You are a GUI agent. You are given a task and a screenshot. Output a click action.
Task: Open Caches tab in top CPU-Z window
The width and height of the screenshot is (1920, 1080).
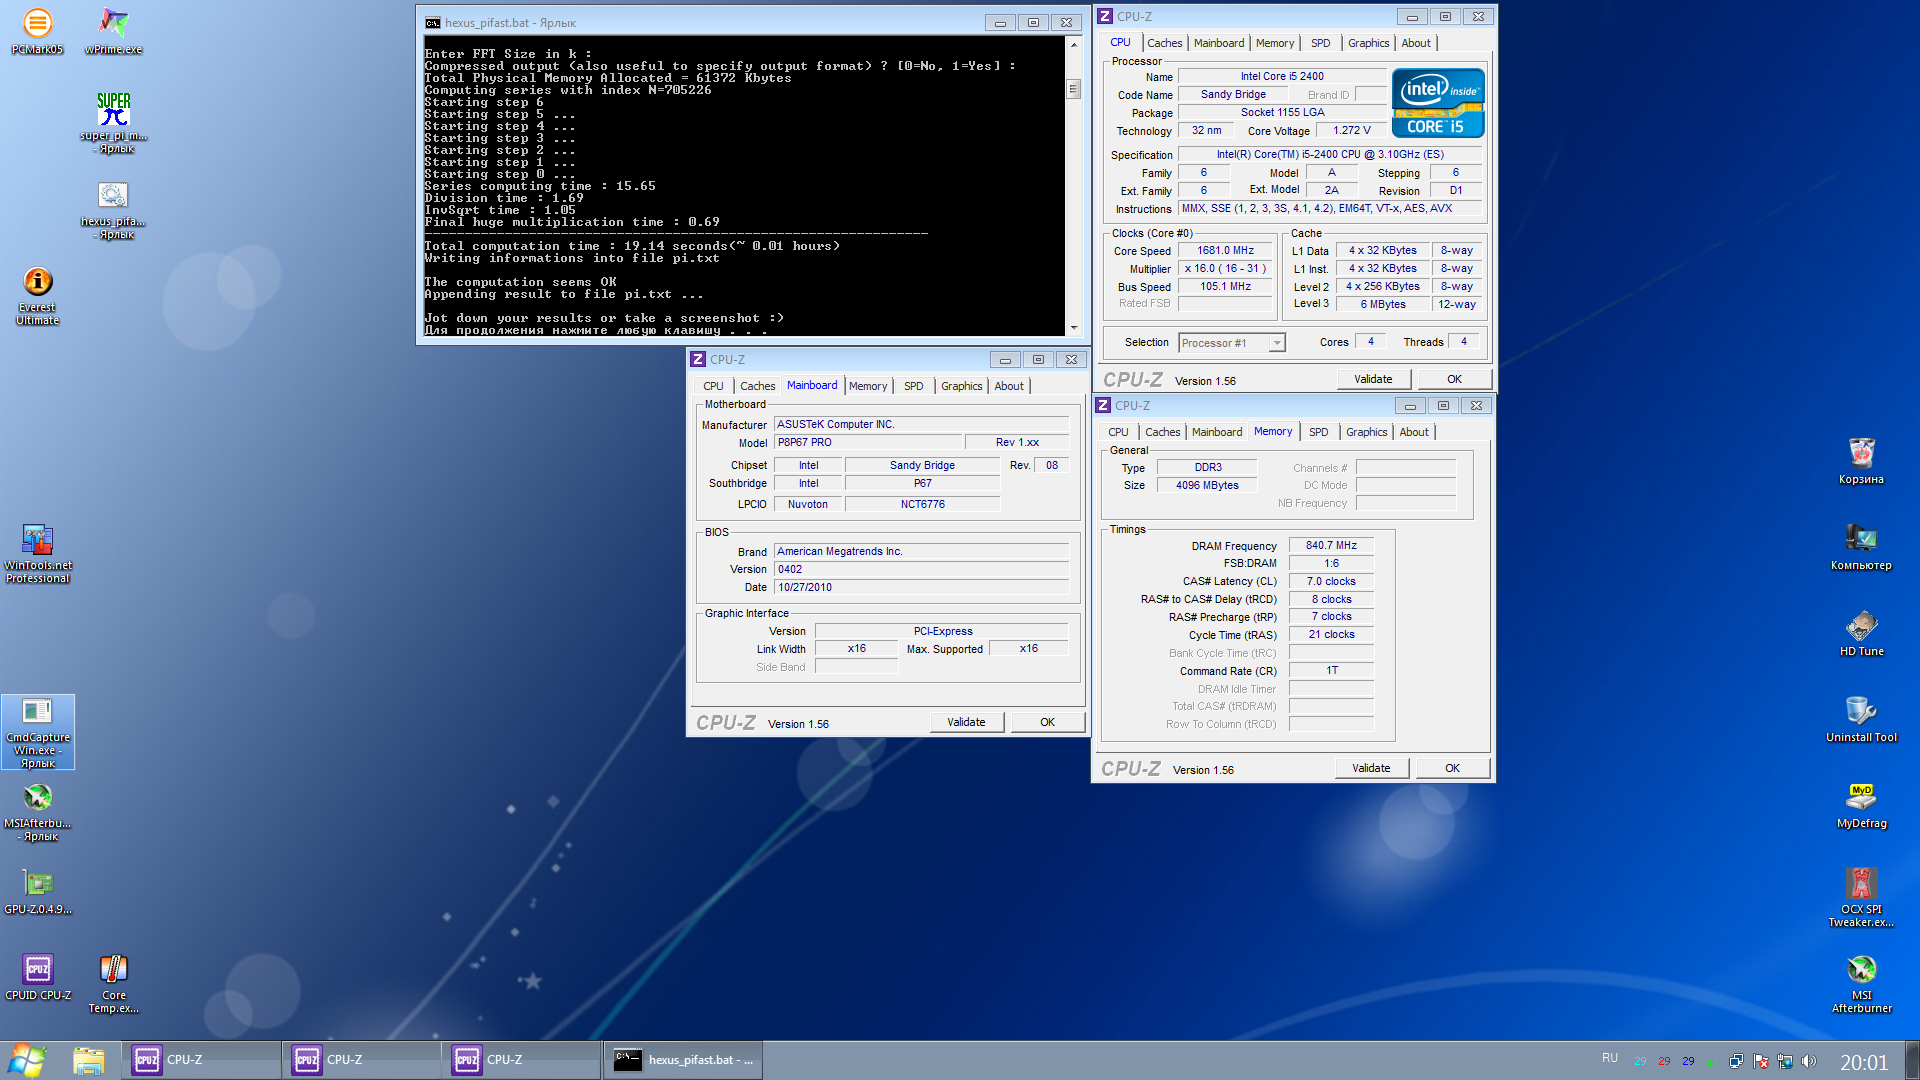1164,43
